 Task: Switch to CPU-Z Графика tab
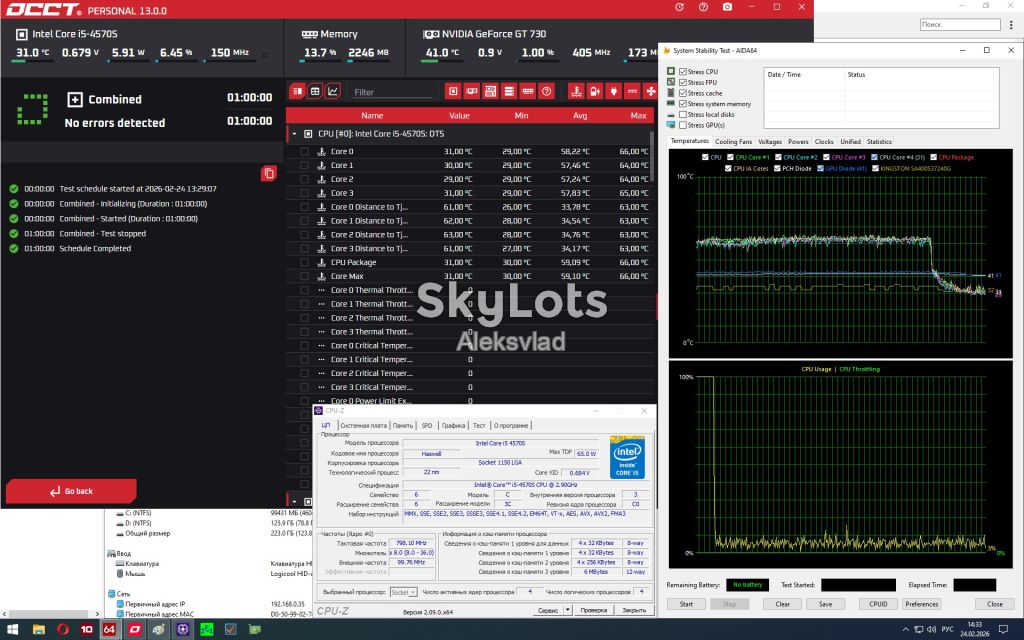(x=453, y=425)
